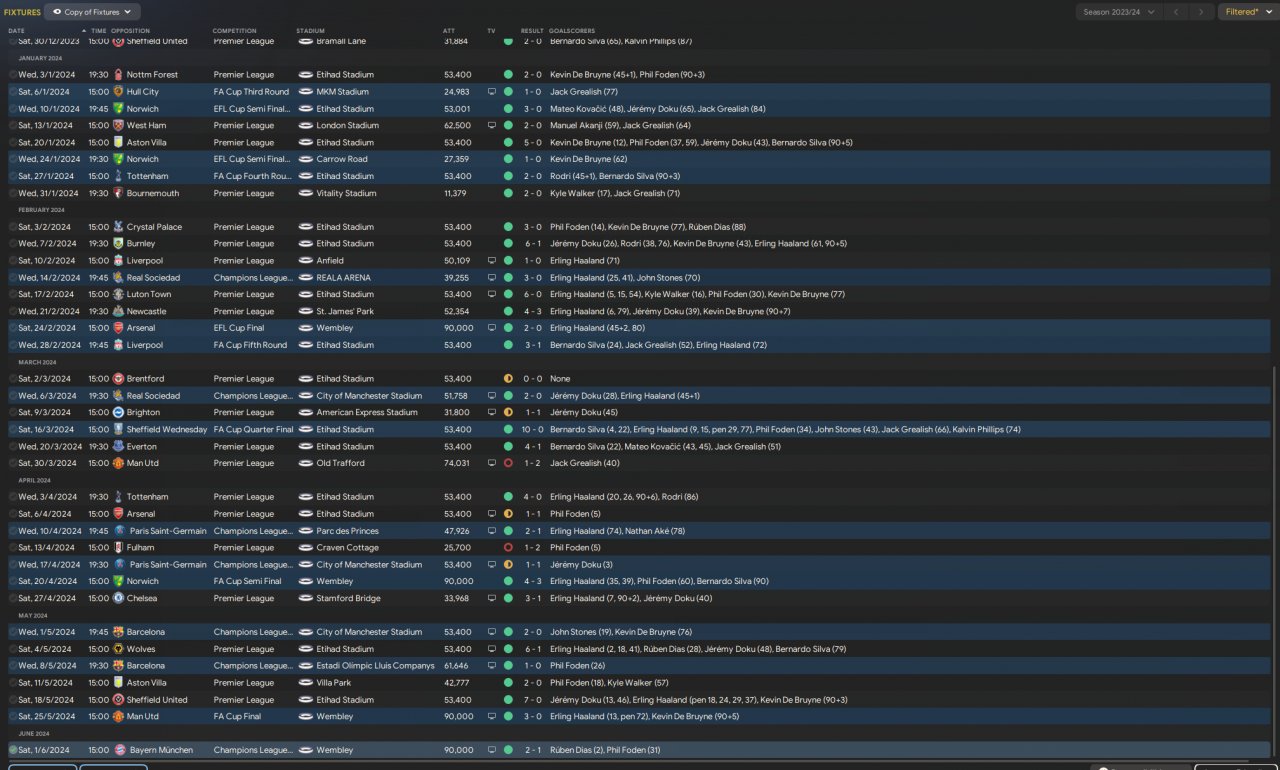Viewport: 1280px width, 770px height.
Task: Click the Burnley club badge
Action: click(x=119, y=244)
